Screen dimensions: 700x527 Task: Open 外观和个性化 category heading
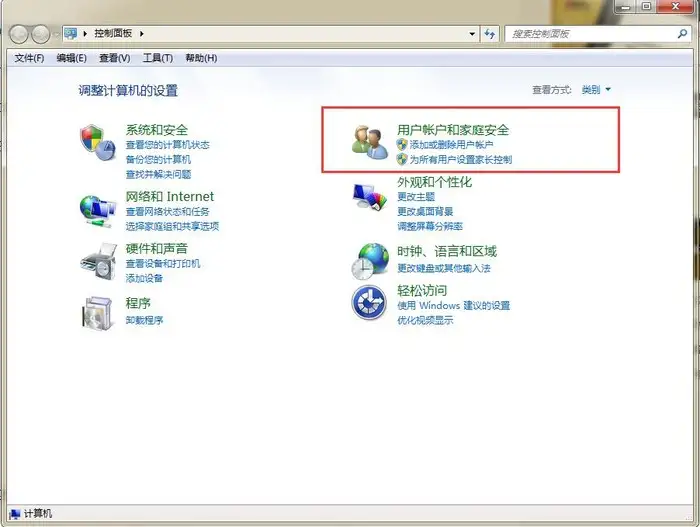(x=434, y=182)
